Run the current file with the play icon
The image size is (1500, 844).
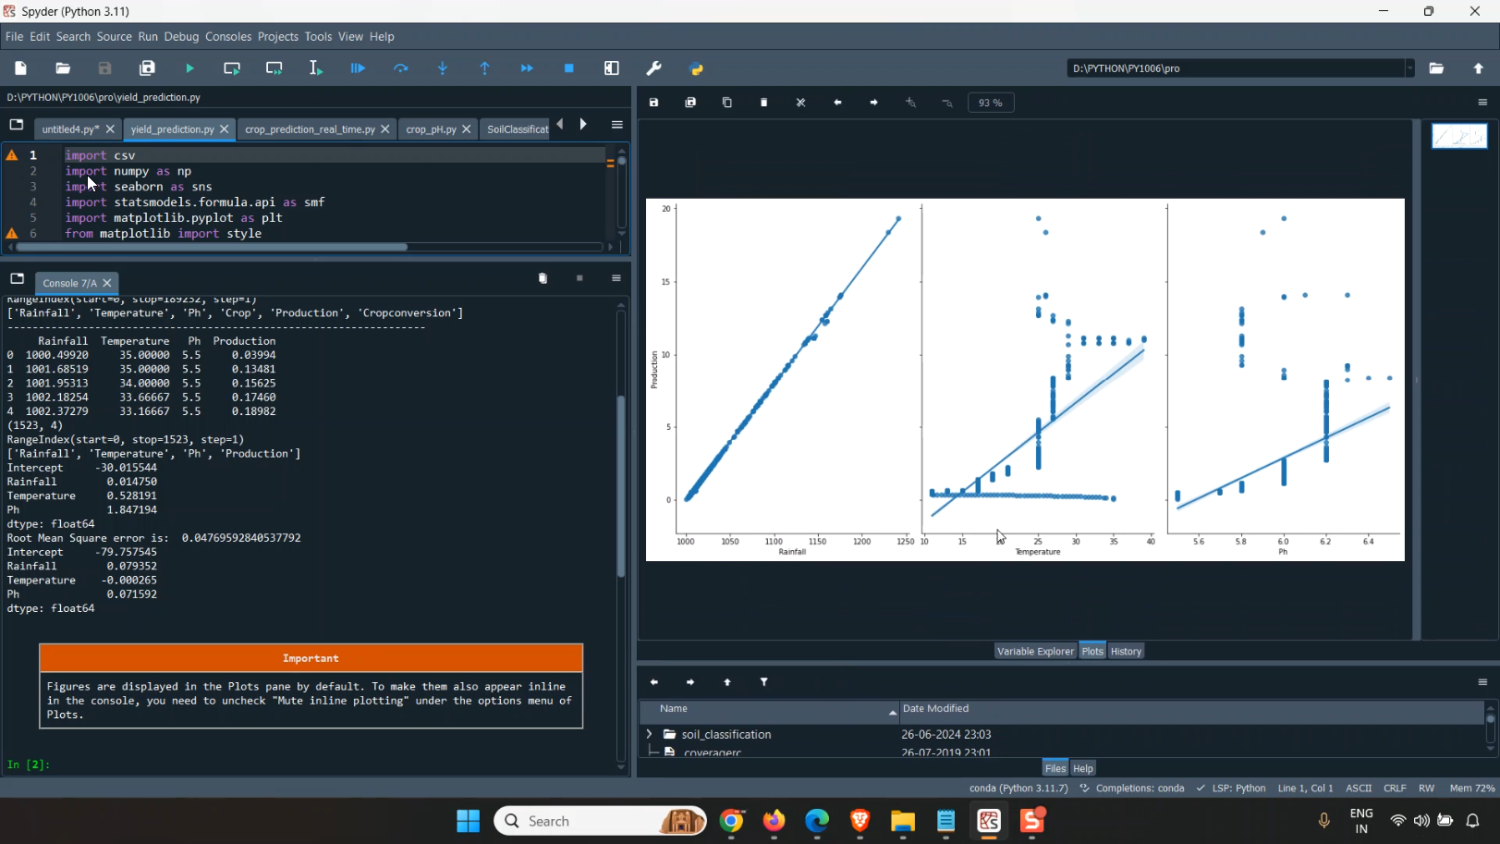click(190, 68)
